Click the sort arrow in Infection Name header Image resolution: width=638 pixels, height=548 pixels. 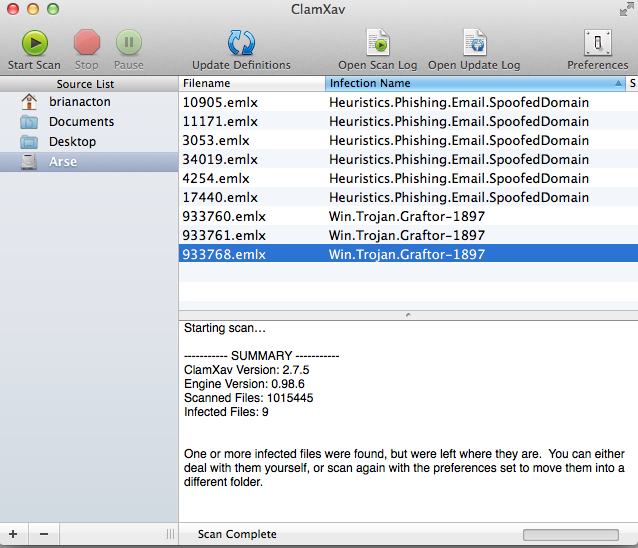point(618,83)
